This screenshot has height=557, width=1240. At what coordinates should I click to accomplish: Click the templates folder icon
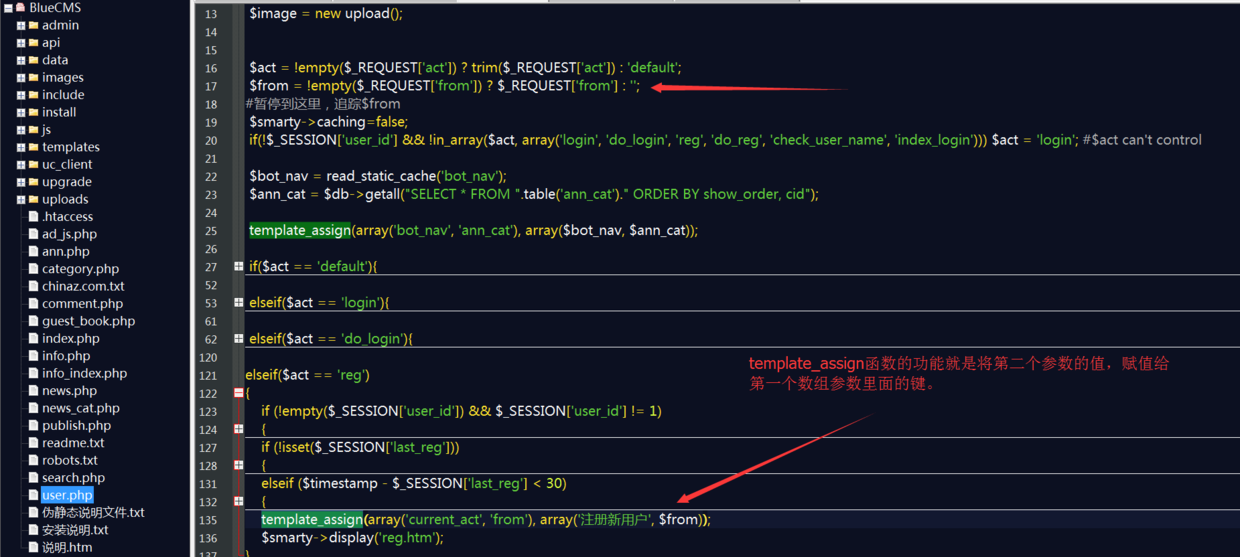click(33, 147)
